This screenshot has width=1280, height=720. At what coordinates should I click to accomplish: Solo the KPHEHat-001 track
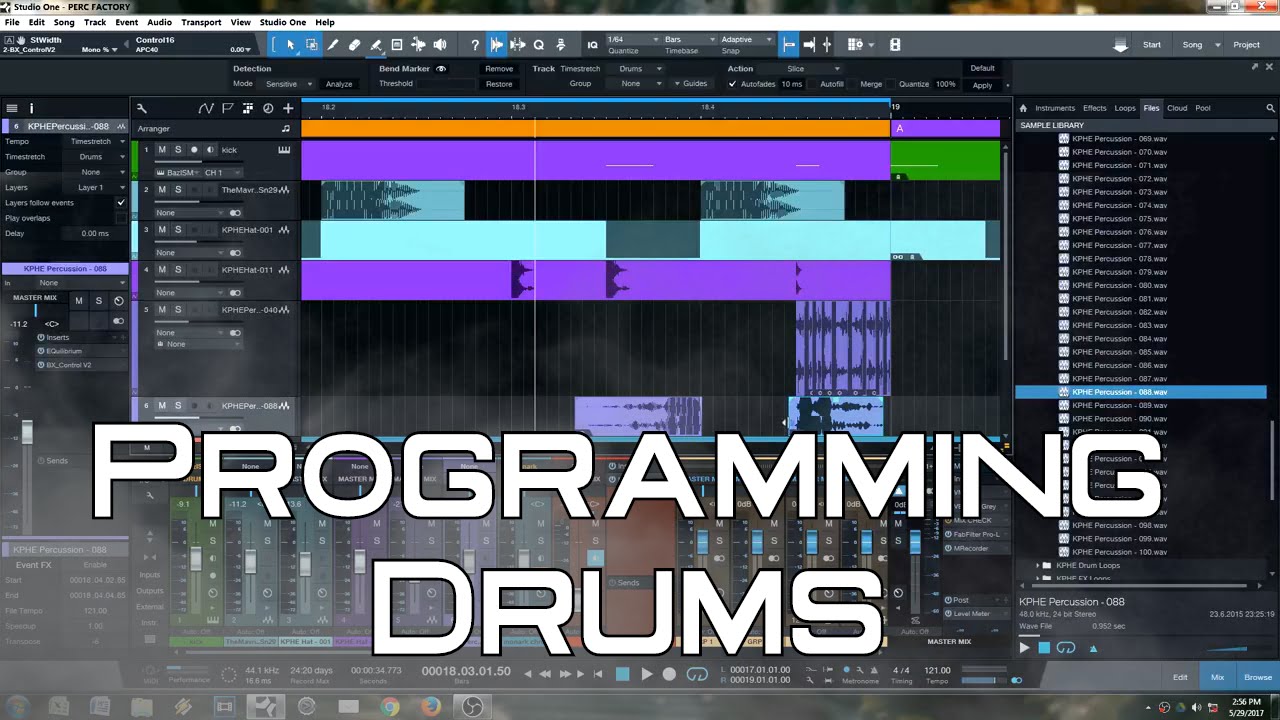[178, 230]
